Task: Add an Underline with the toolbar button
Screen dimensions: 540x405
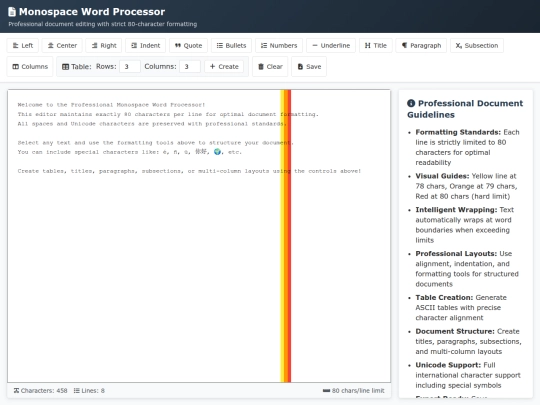Action: tap(331, 45)
